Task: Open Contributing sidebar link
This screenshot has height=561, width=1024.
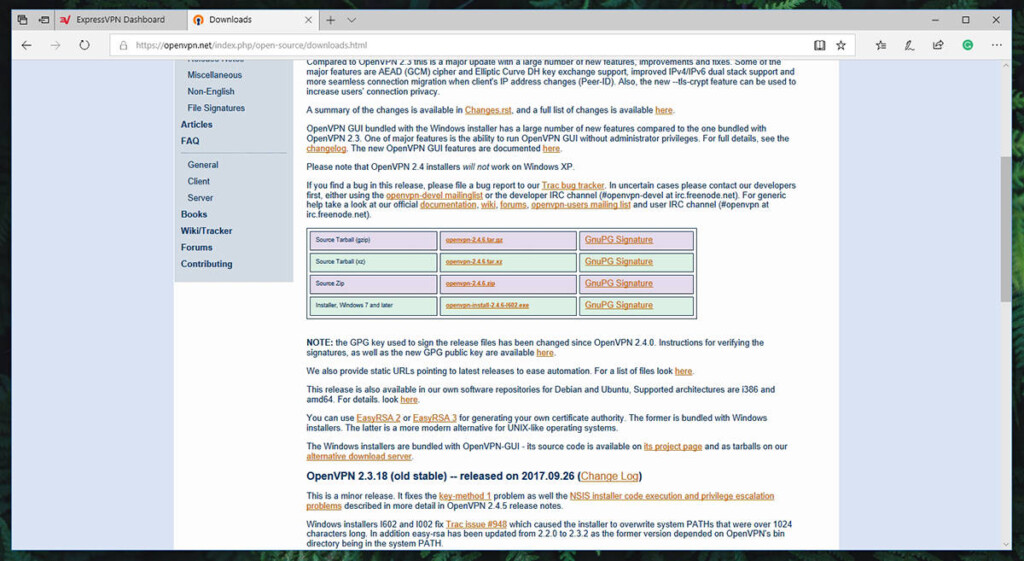Action: [206, 264]
